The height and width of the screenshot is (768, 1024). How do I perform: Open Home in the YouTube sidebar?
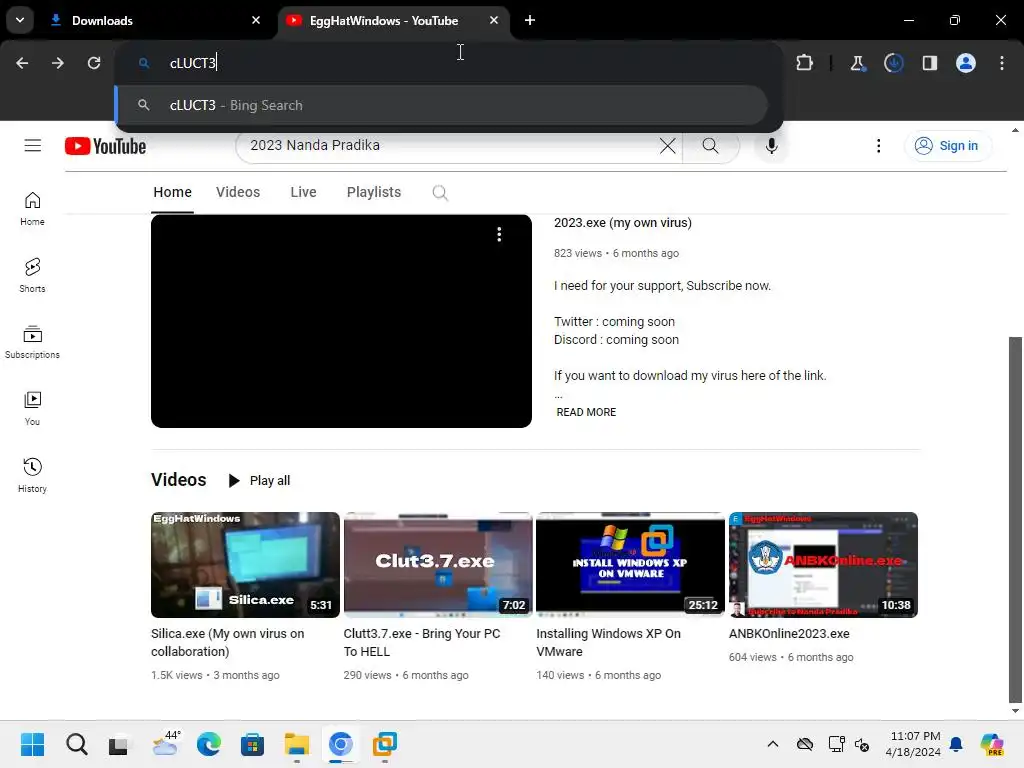tap(32, 209)
